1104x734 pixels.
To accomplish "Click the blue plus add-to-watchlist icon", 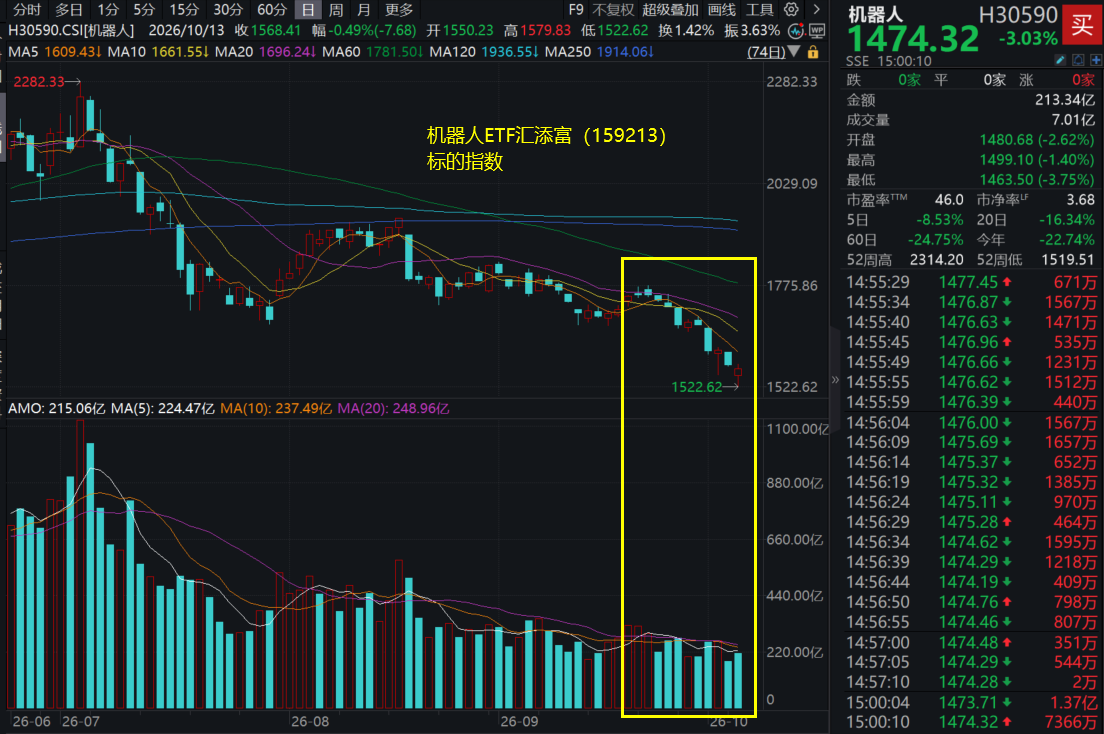I will pos(1096,61).
